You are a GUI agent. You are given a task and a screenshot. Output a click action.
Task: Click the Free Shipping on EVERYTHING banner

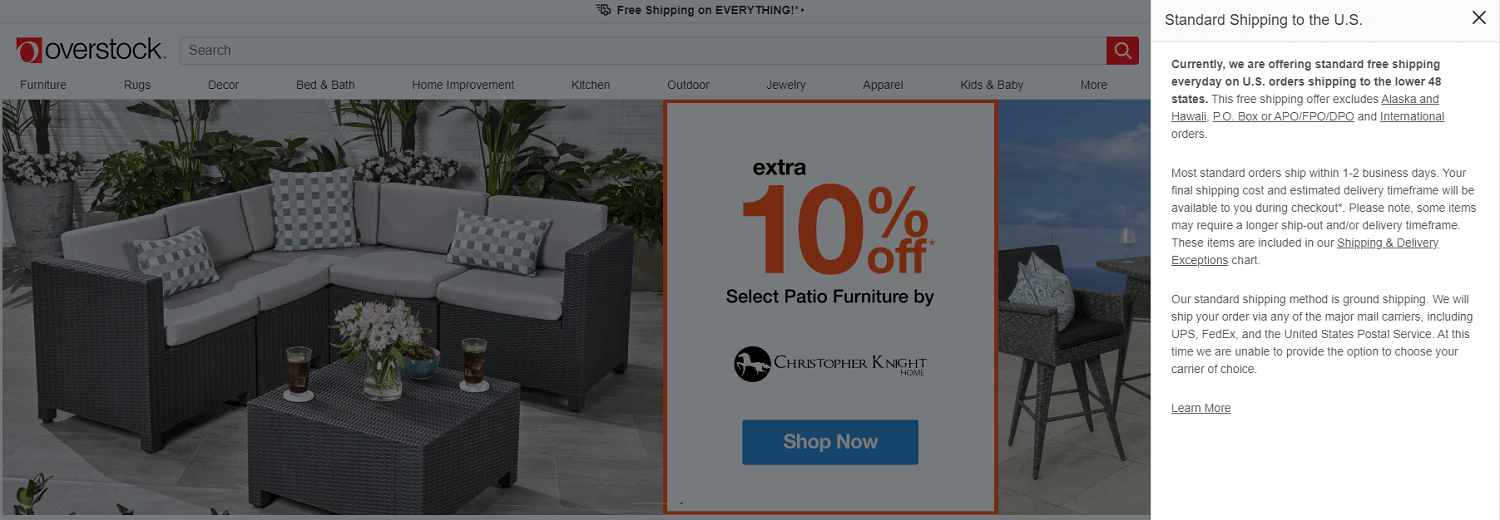point(700,10)
